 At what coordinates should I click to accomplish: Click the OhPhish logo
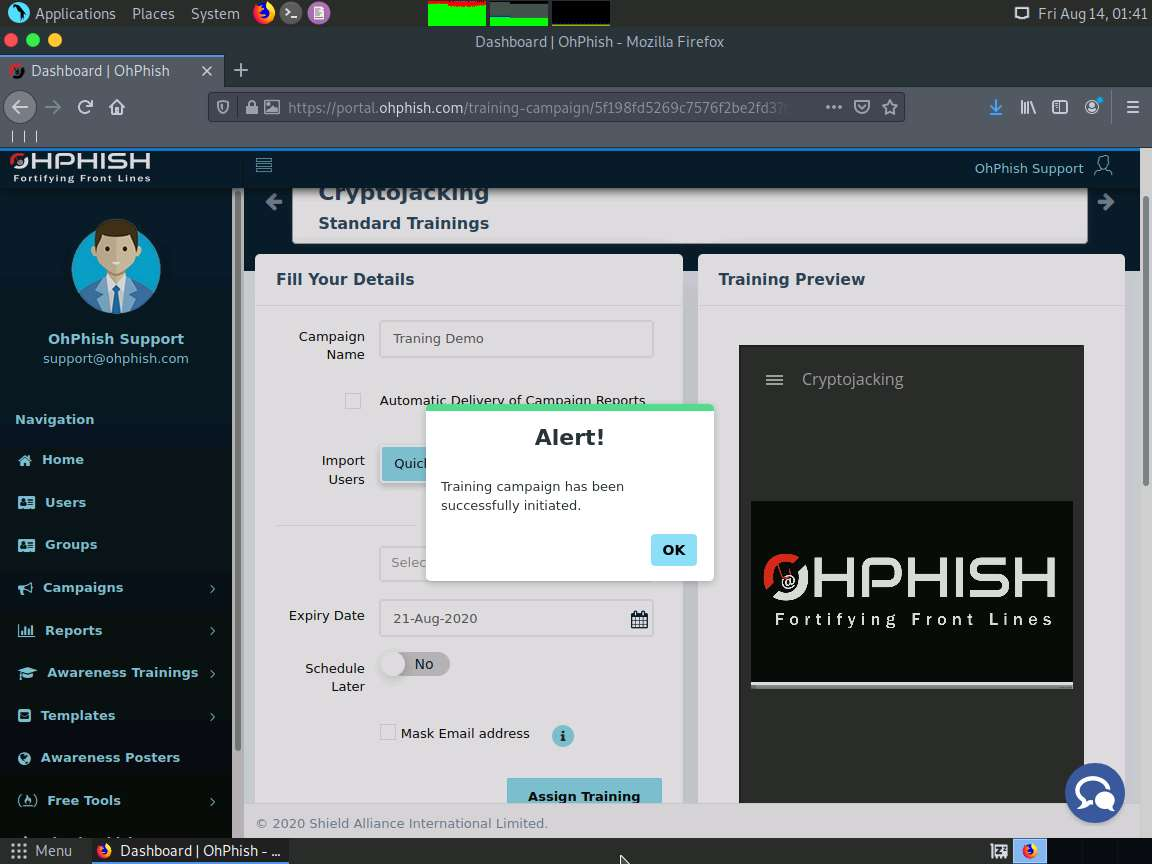81,167
